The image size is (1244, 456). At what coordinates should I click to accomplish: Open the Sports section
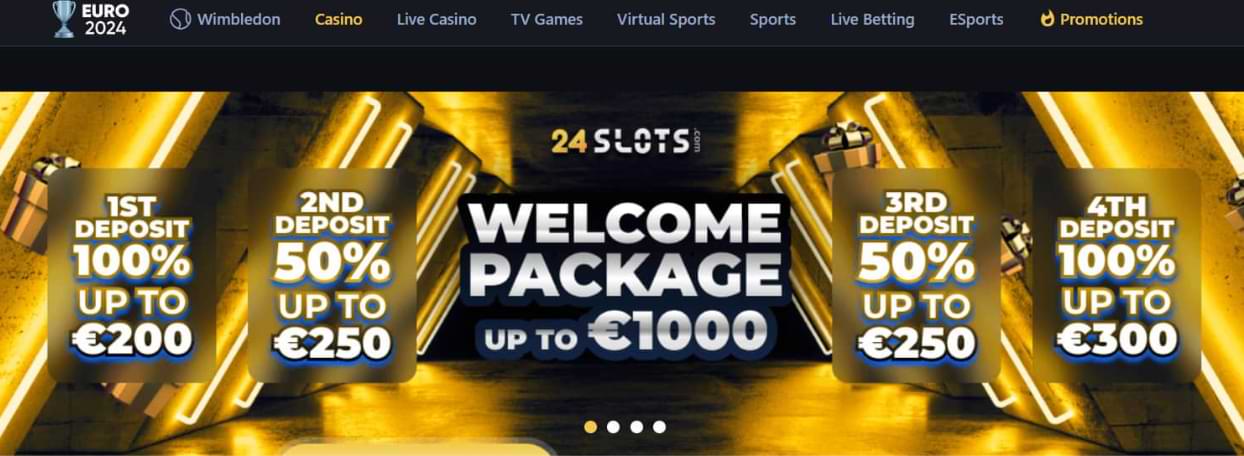tap(773, 19)
